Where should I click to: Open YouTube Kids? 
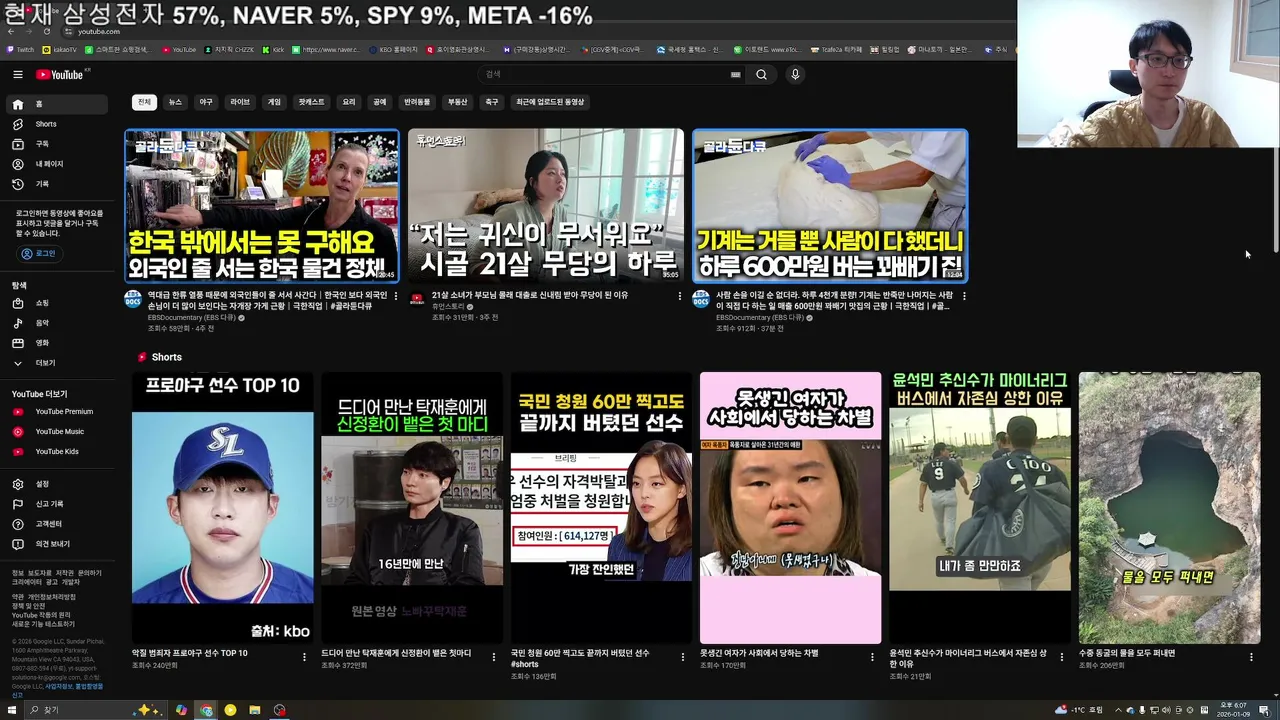click(x=58, y=451)
